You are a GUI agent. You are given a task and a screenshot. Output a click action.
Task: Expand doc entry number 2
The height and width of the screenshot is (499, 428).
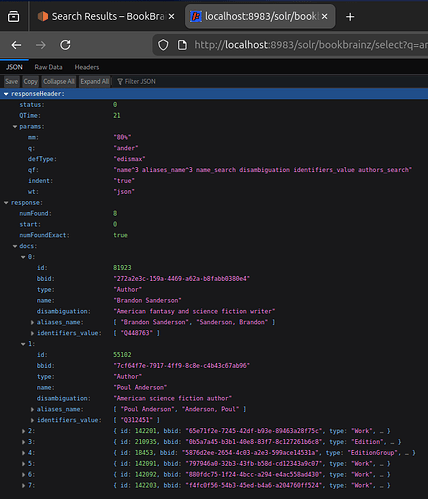point(23,431)
